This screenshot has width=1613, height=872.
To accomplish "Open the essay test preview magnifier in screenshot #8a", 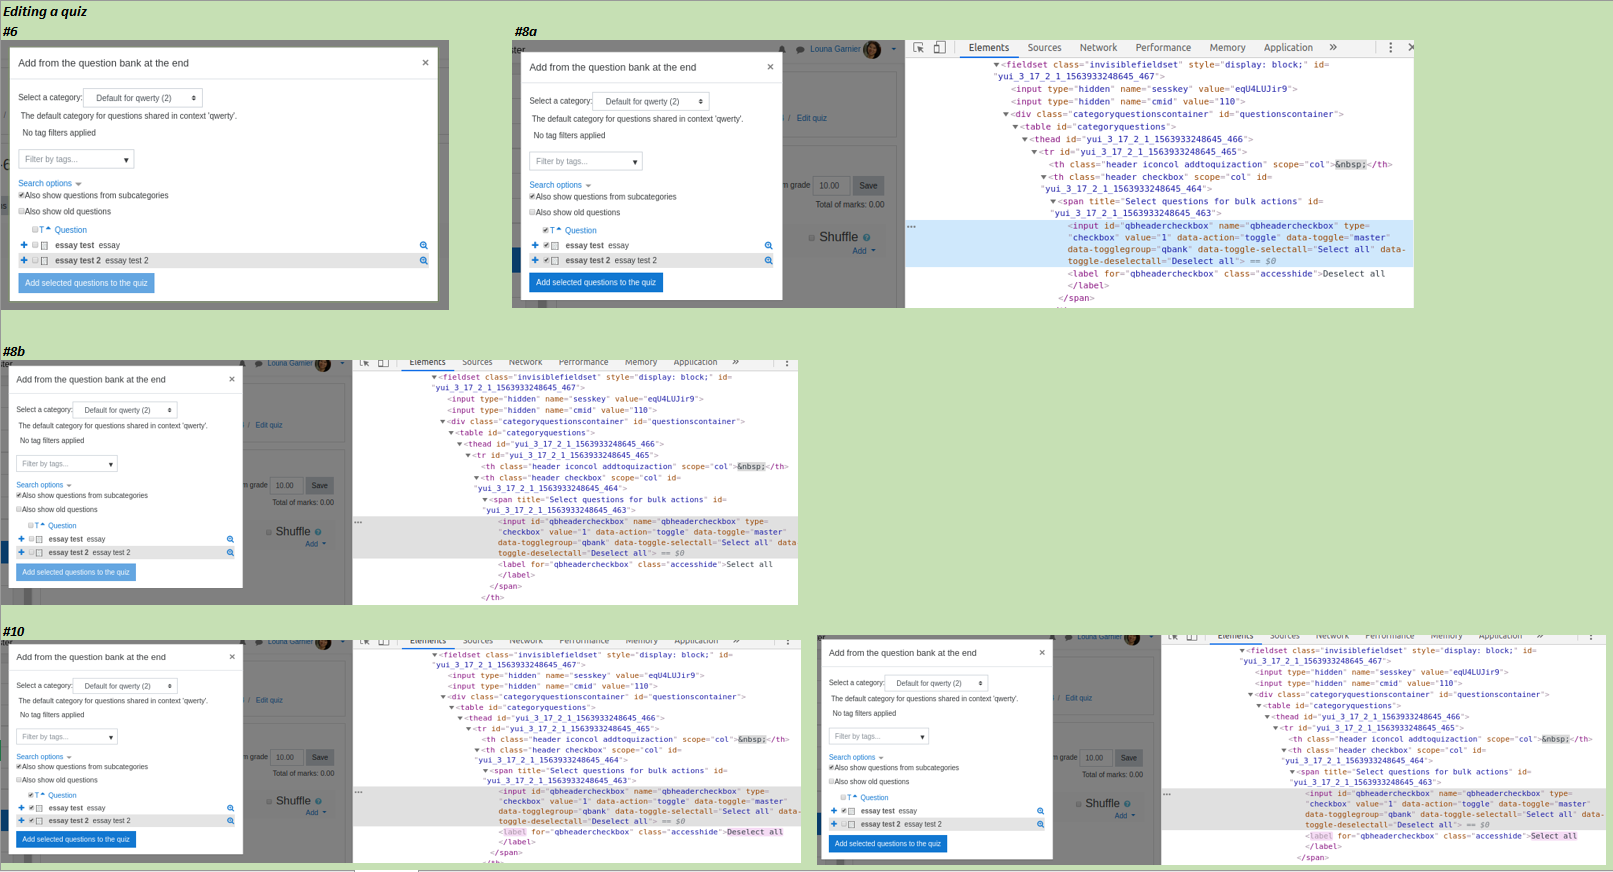I will pyautogui.click(x=768, y=245).
